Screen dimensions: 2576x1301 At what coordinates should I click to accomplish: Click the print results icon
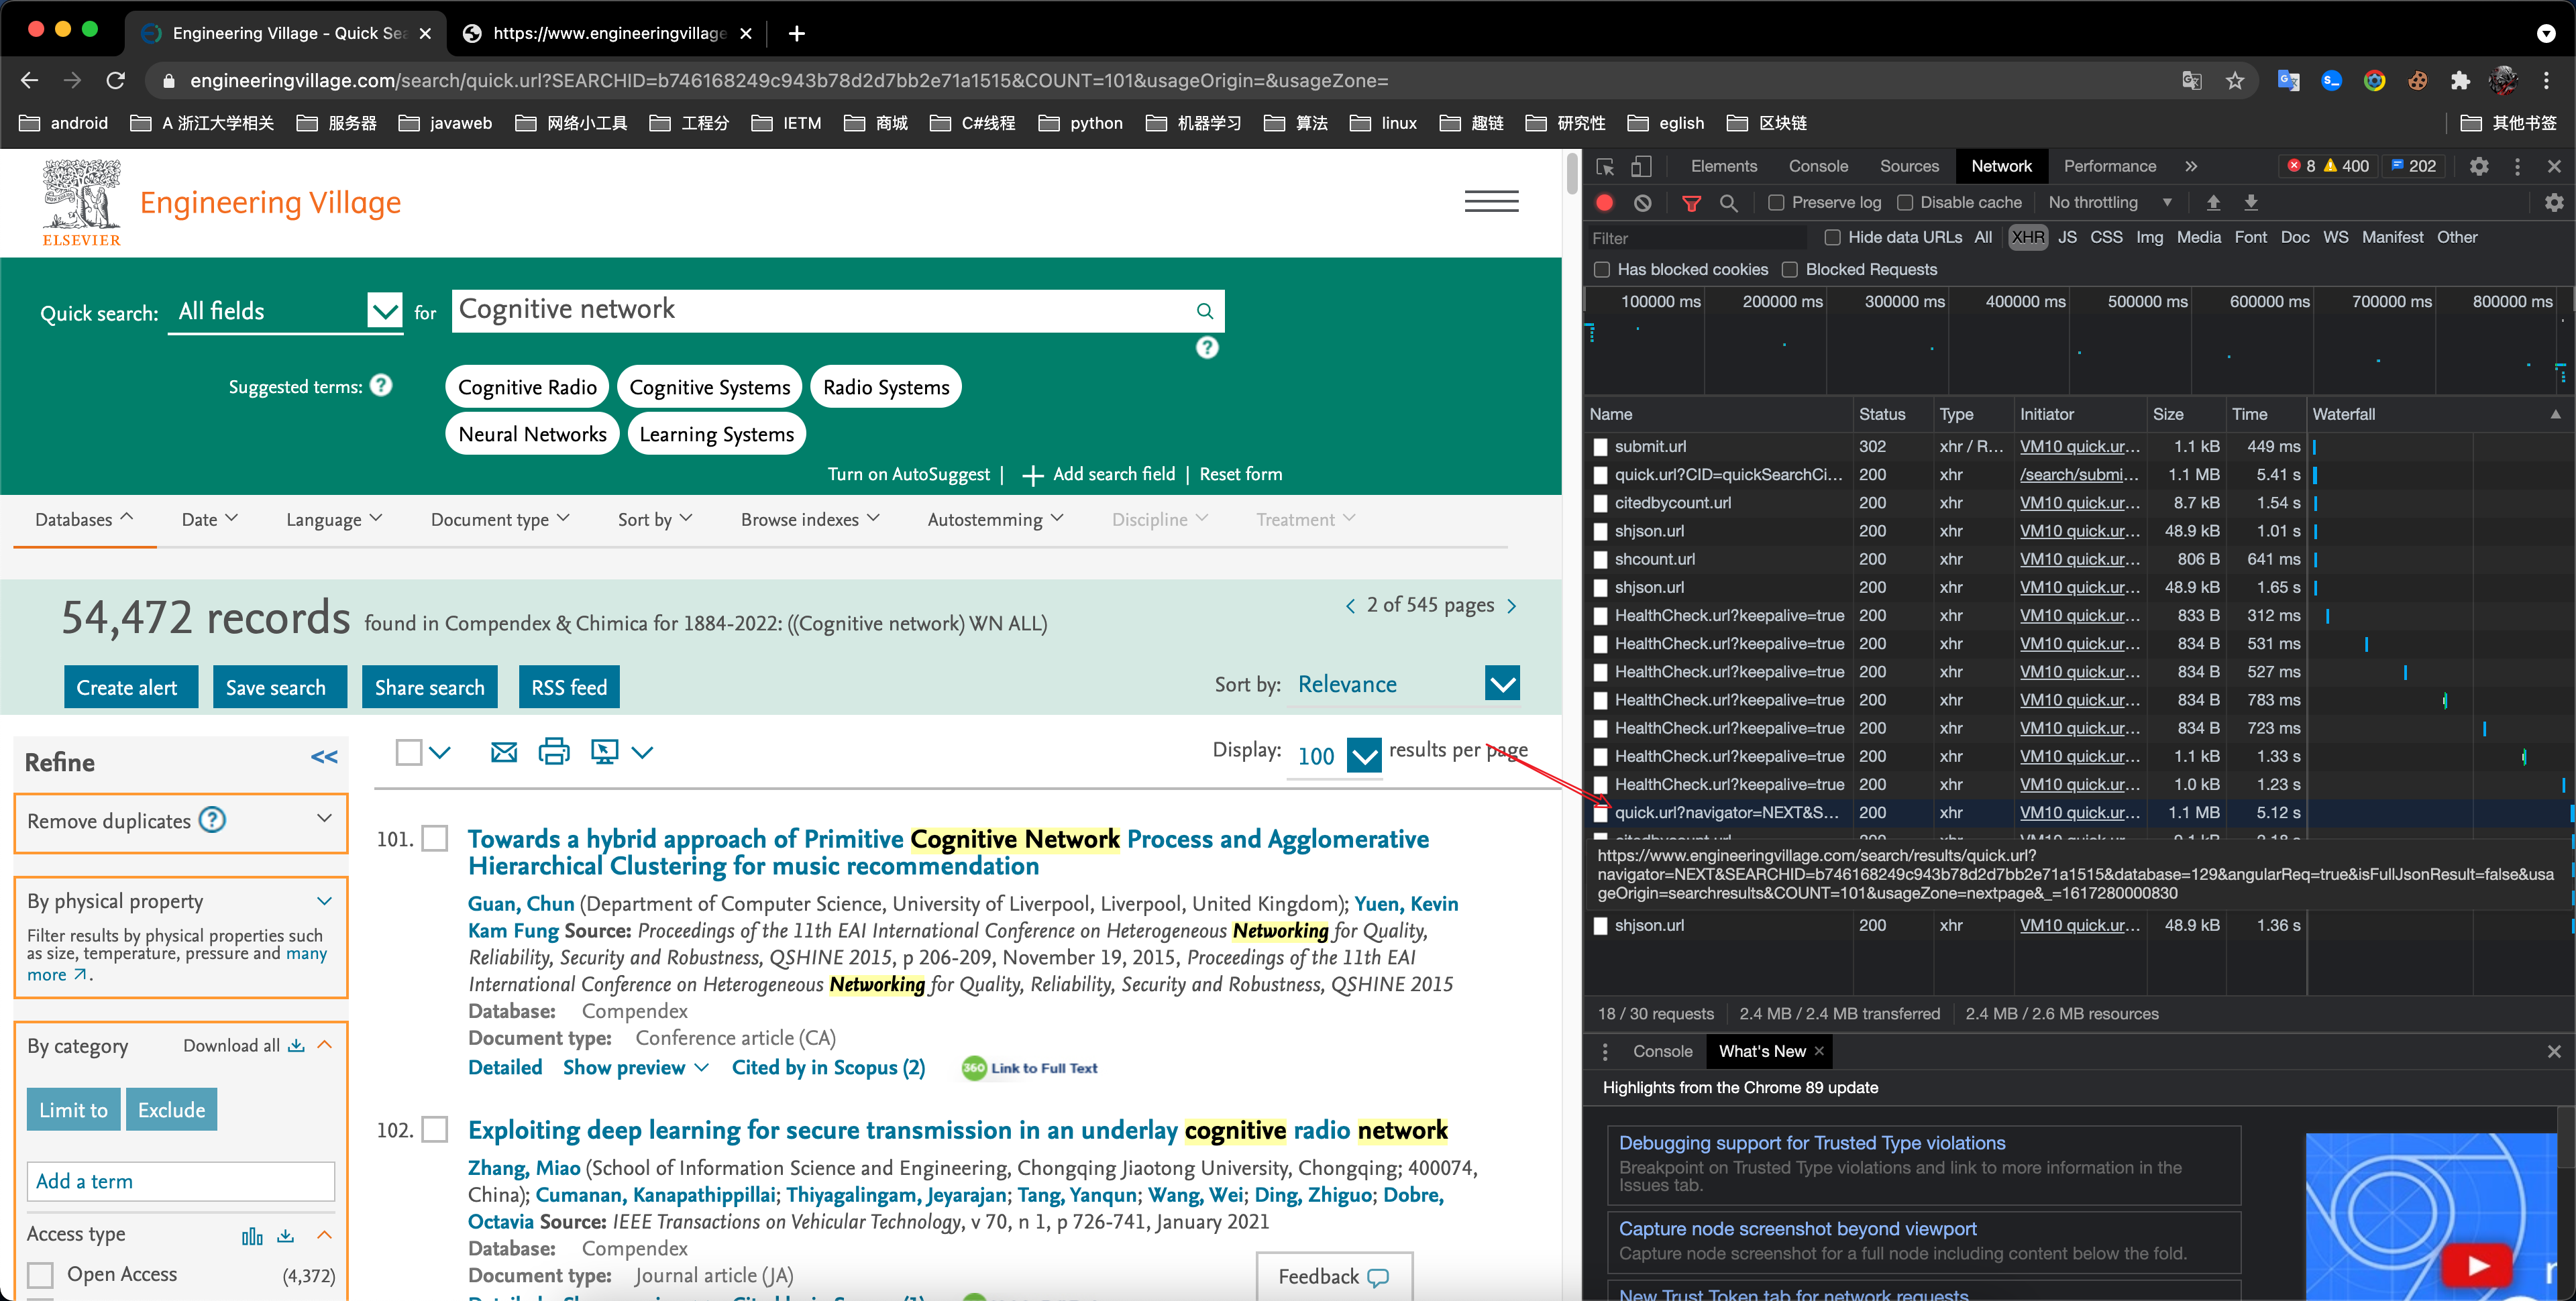[553, 752]
